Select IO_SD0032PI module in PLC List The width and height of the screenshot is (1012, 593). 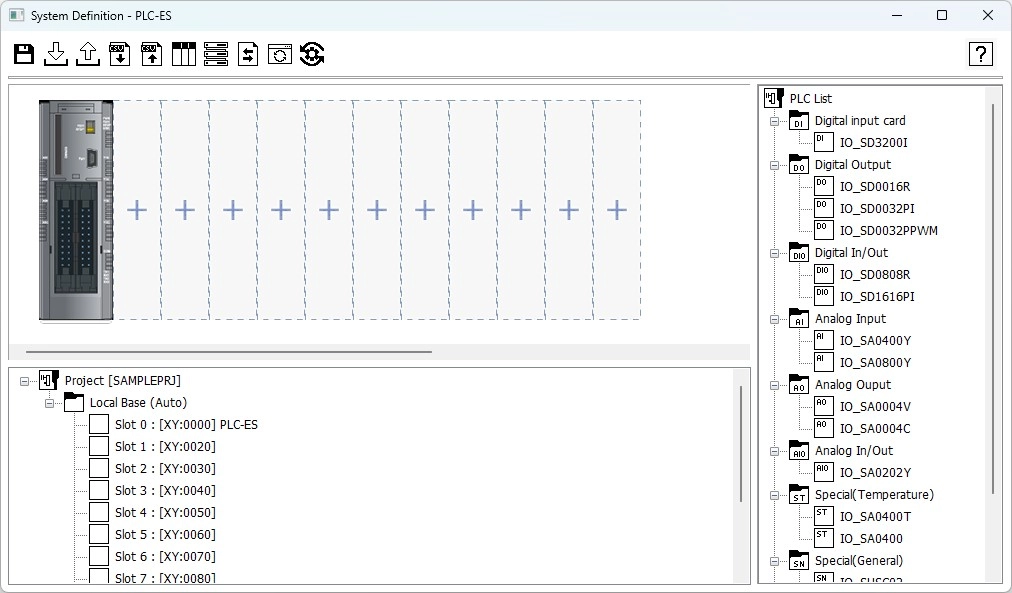pos(876,209)
